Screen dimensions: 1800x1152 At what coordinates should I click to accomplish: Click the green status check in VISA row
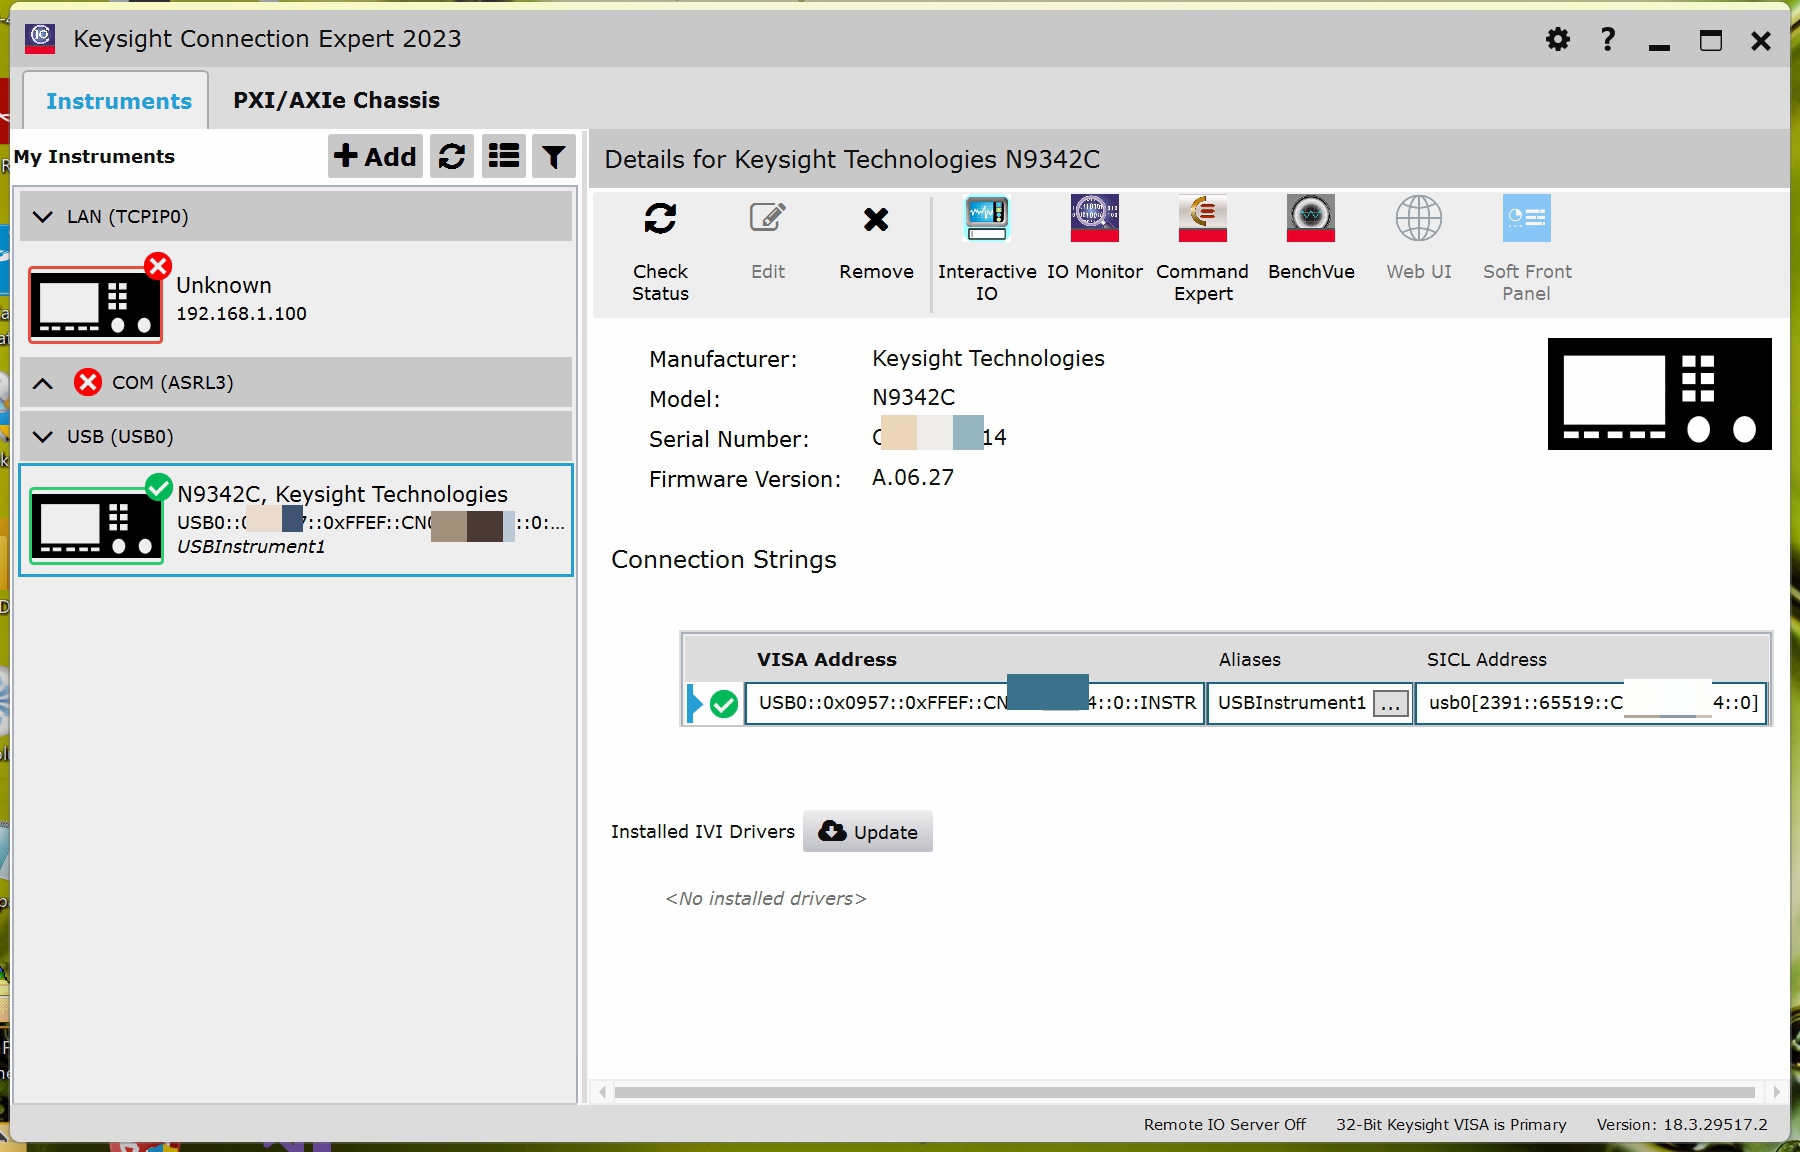pos(724,704)
